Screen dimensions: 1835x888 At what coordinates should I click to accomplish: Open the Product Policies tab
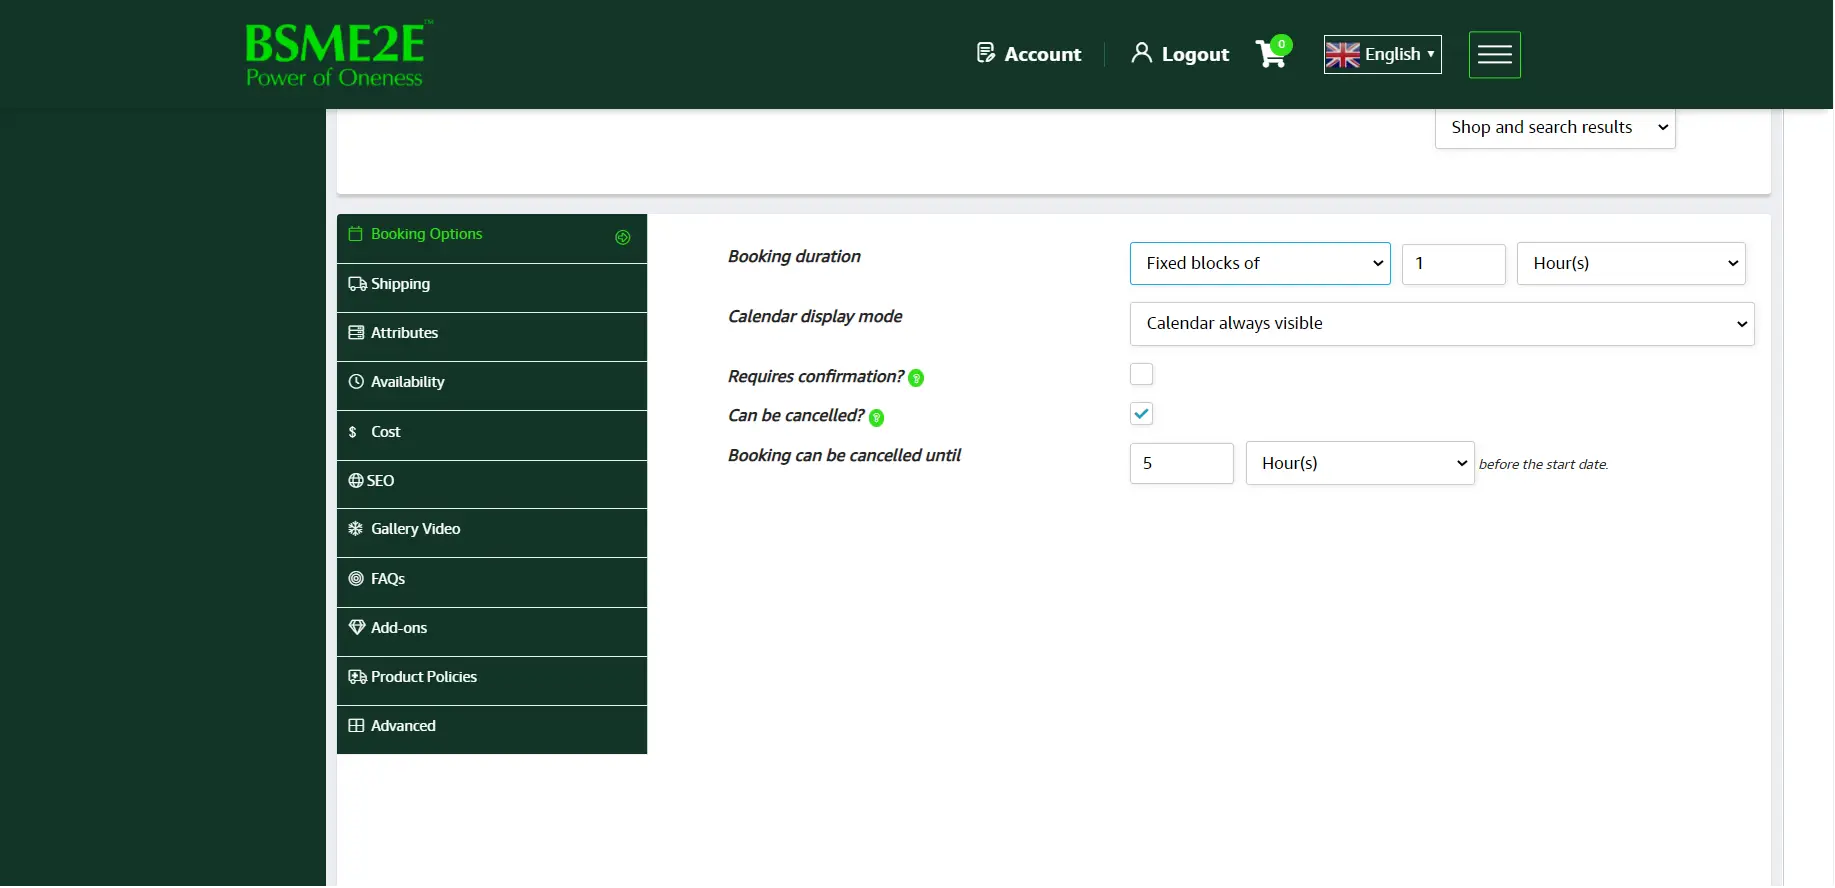[x=492, y=681]
